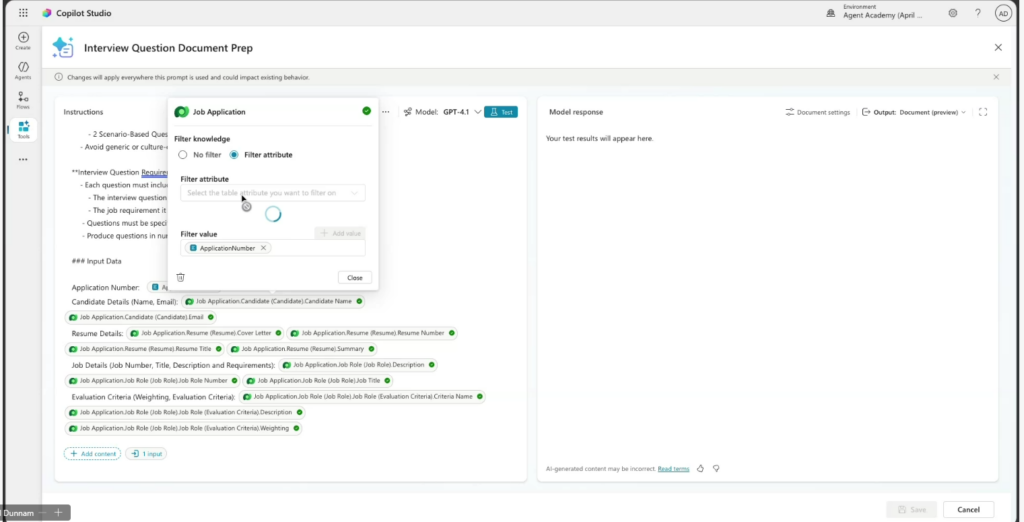Screen dimensions: 1024x522
Task: Remove the ApplicationNumber filter value chip
Action: coord(264,248)
